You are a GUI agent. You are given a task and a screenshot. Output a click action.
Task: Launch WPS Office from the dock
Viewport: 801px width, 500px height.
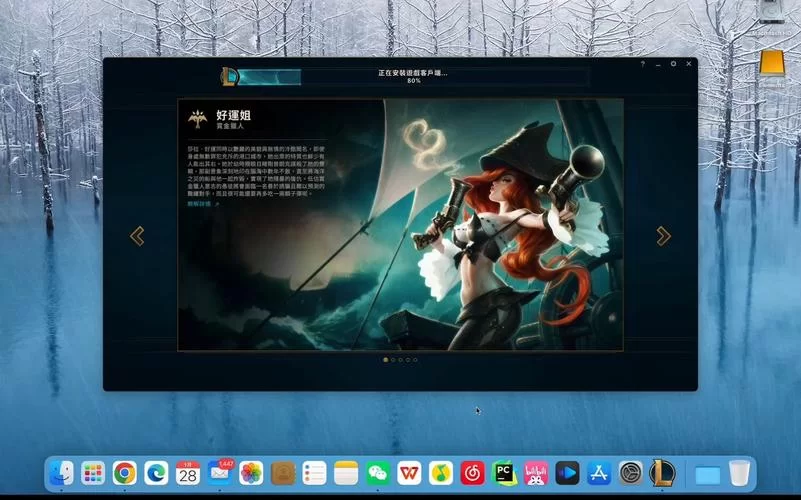[x=409, y=473]
